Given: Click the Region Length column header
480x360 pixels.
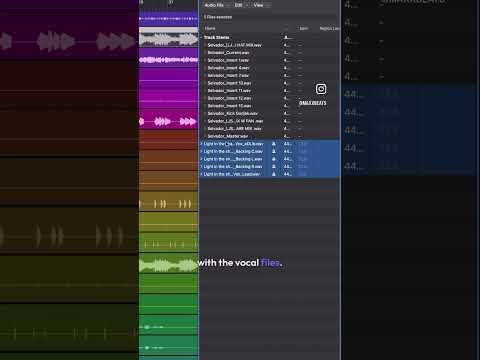Looking at the screenshot, I should coord(330,28).
